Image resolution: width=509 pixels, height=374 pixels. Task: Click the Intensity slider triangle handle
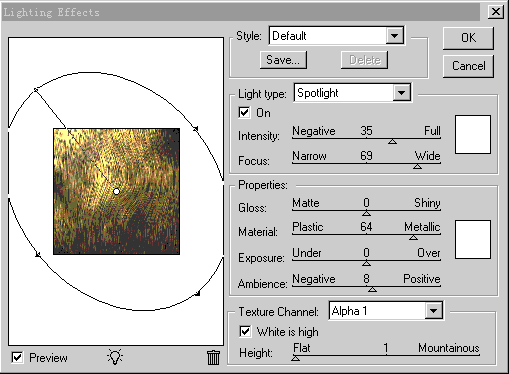392,142
